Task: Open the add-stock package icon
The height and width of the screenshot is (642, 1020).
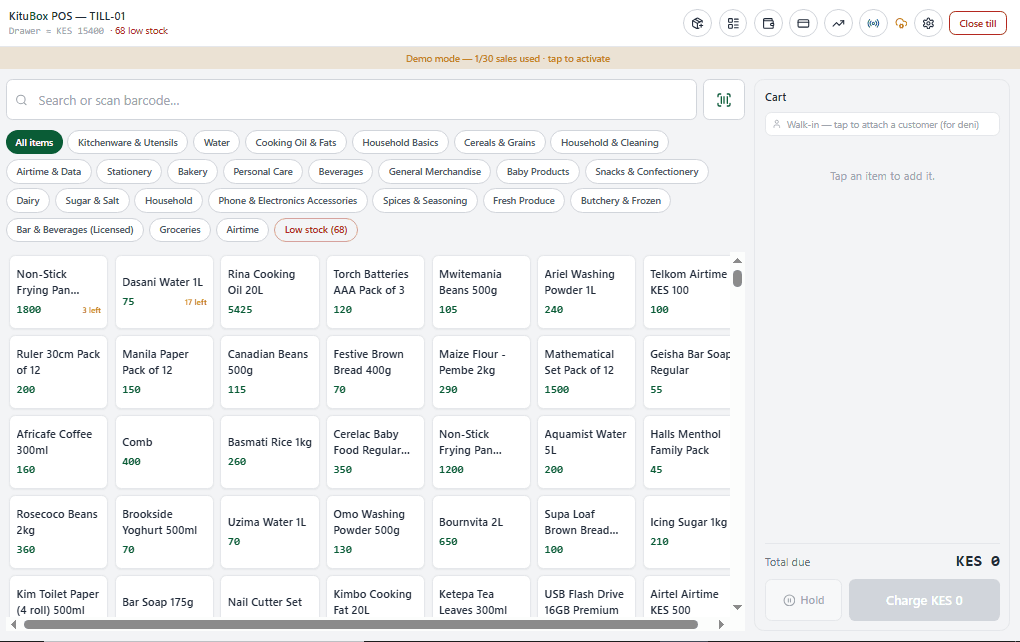Action: (x=697, y=23)
